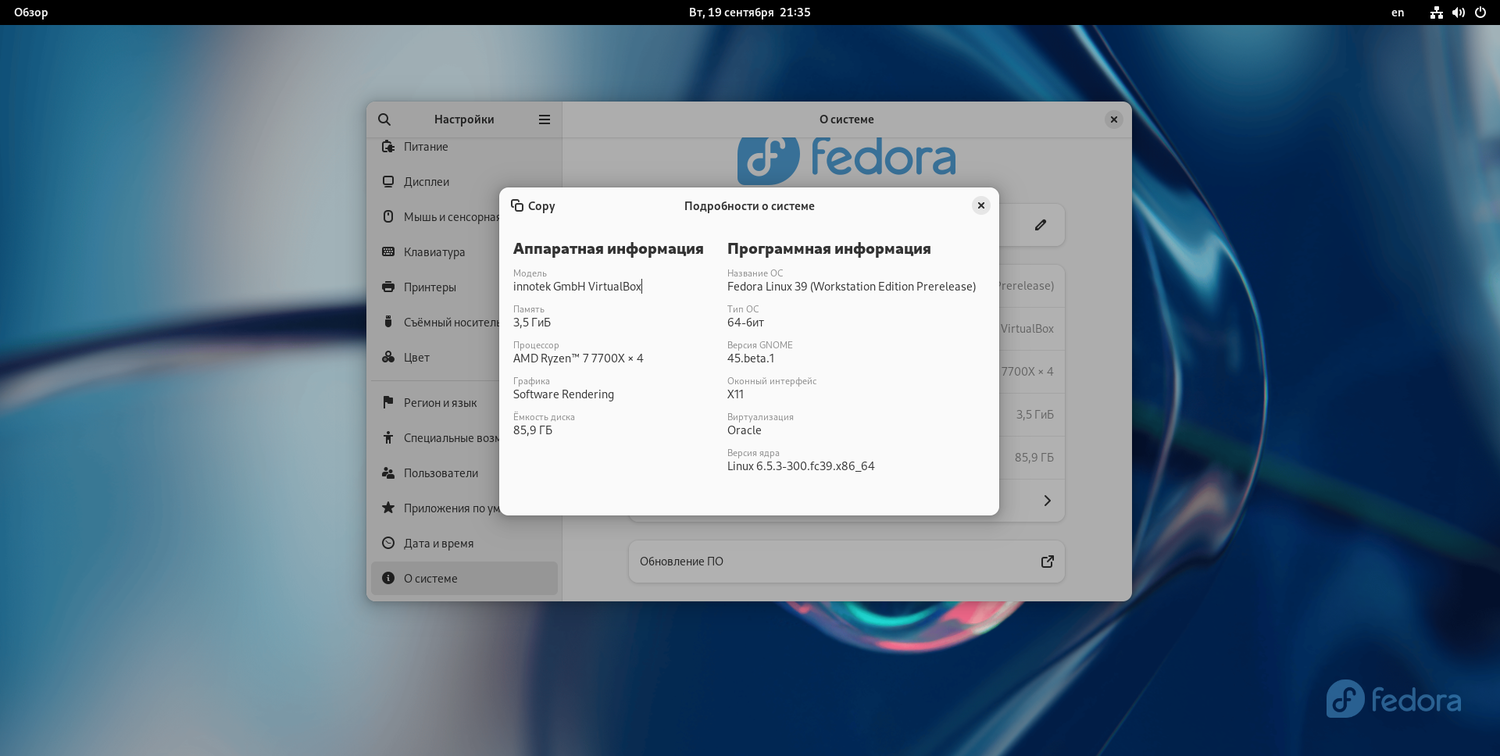Open the Принтеры panel
The height and width of the screenshot is (756, 1500).
pos(464,287)
